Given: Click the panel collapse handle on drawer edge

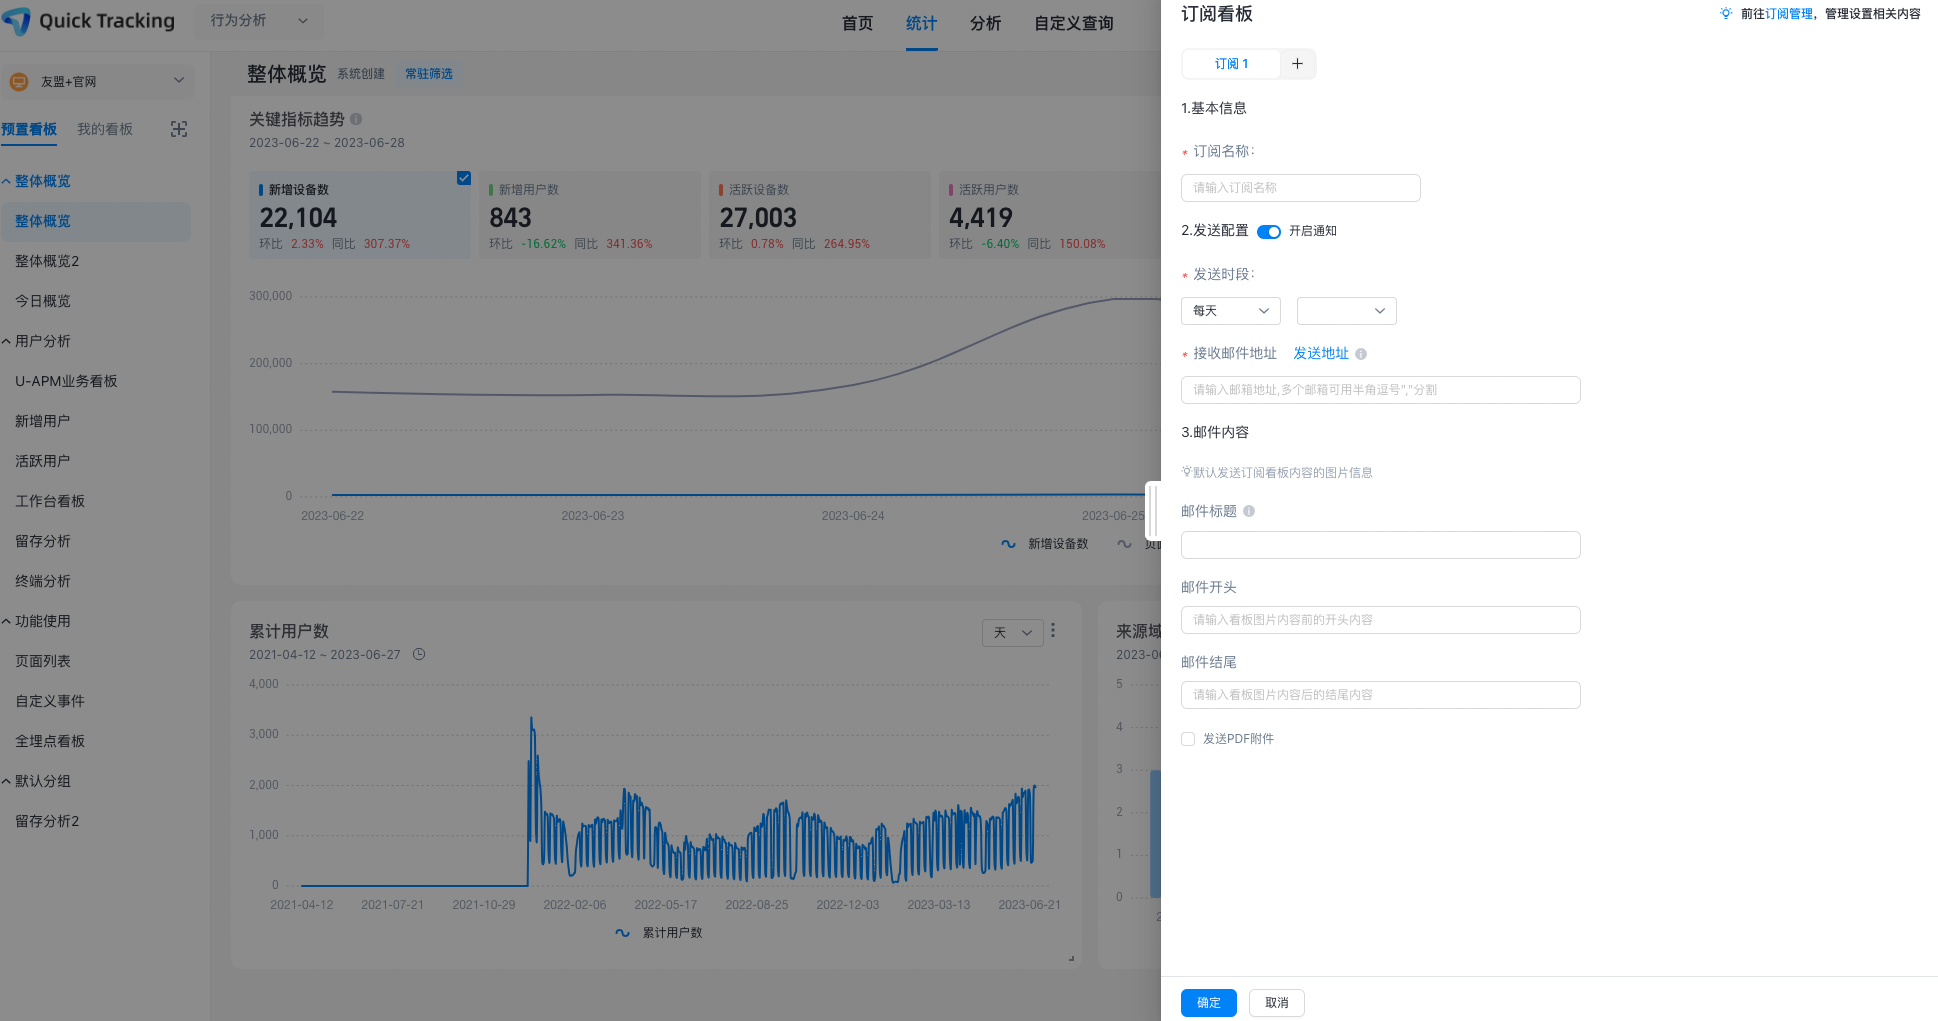Looking at the screenshot, I should [1153, 511].
